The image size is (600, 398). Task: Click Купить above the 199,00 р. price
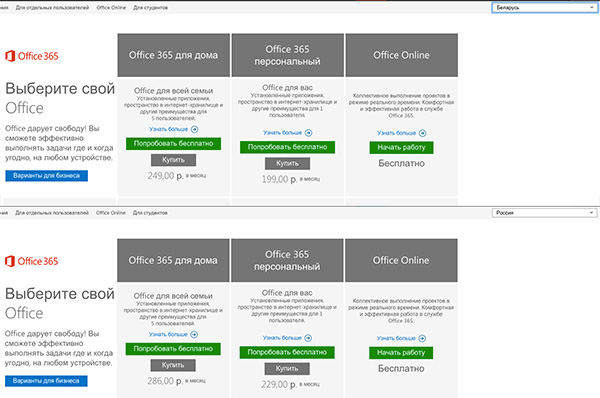click(287, 163)
